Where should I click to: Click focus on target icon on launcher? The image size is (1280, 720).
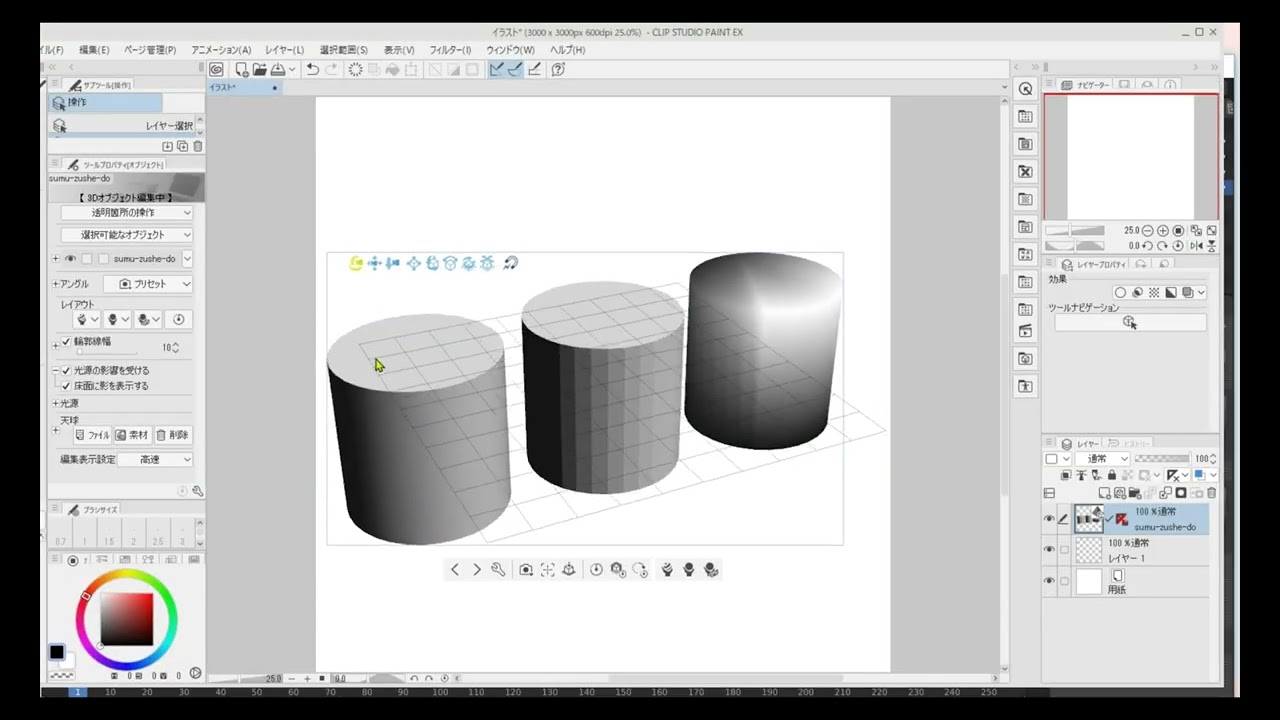(548, 569)
